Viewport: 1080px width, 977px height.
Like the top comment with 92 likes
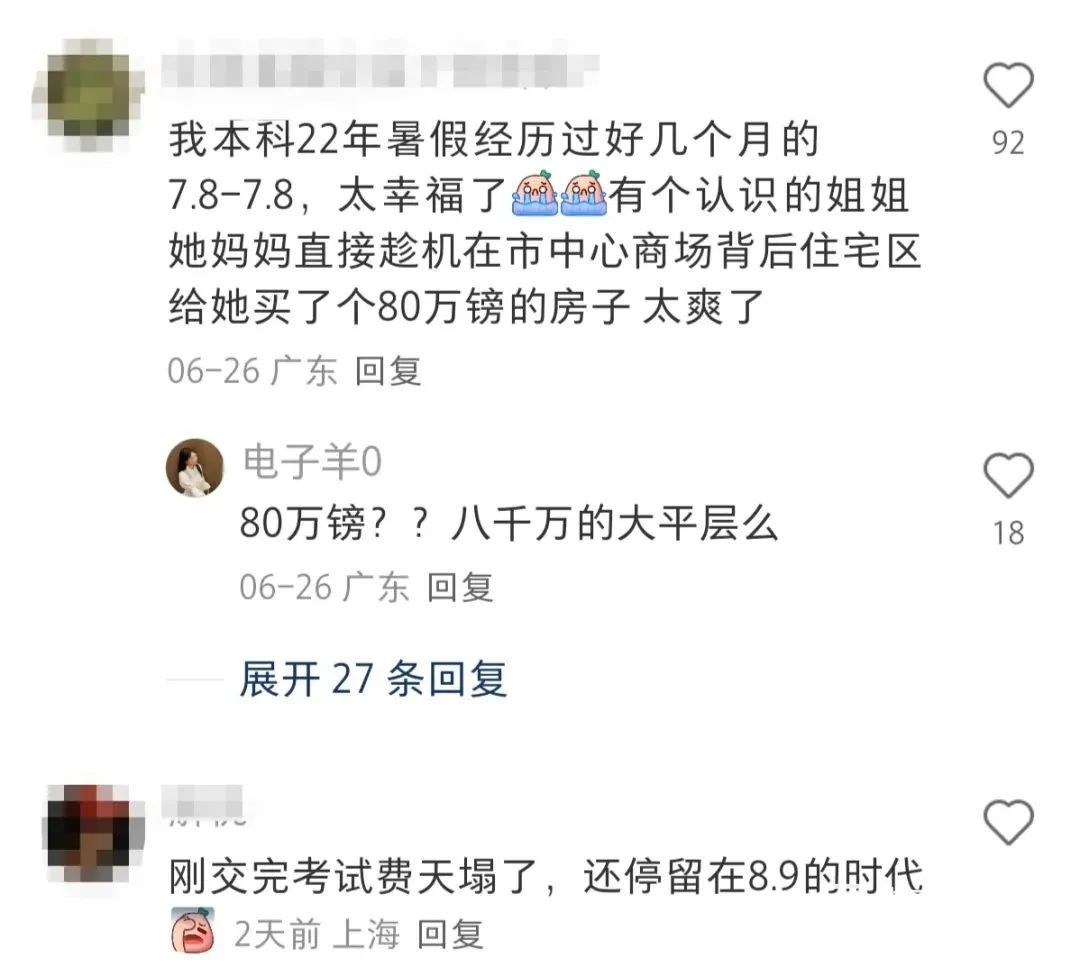pos(1008,85)
